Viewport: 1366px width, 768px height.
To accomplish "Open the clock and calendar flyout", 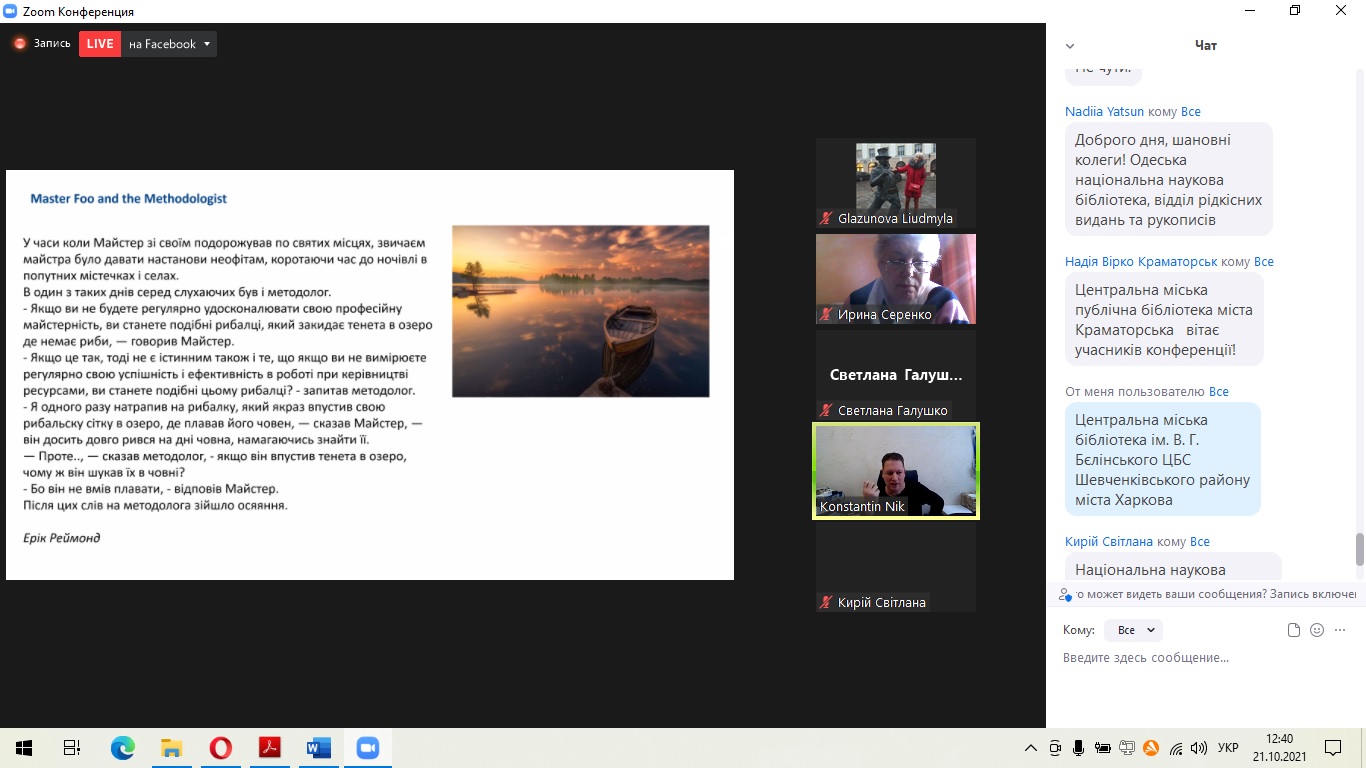I will tap(1279, 747).
